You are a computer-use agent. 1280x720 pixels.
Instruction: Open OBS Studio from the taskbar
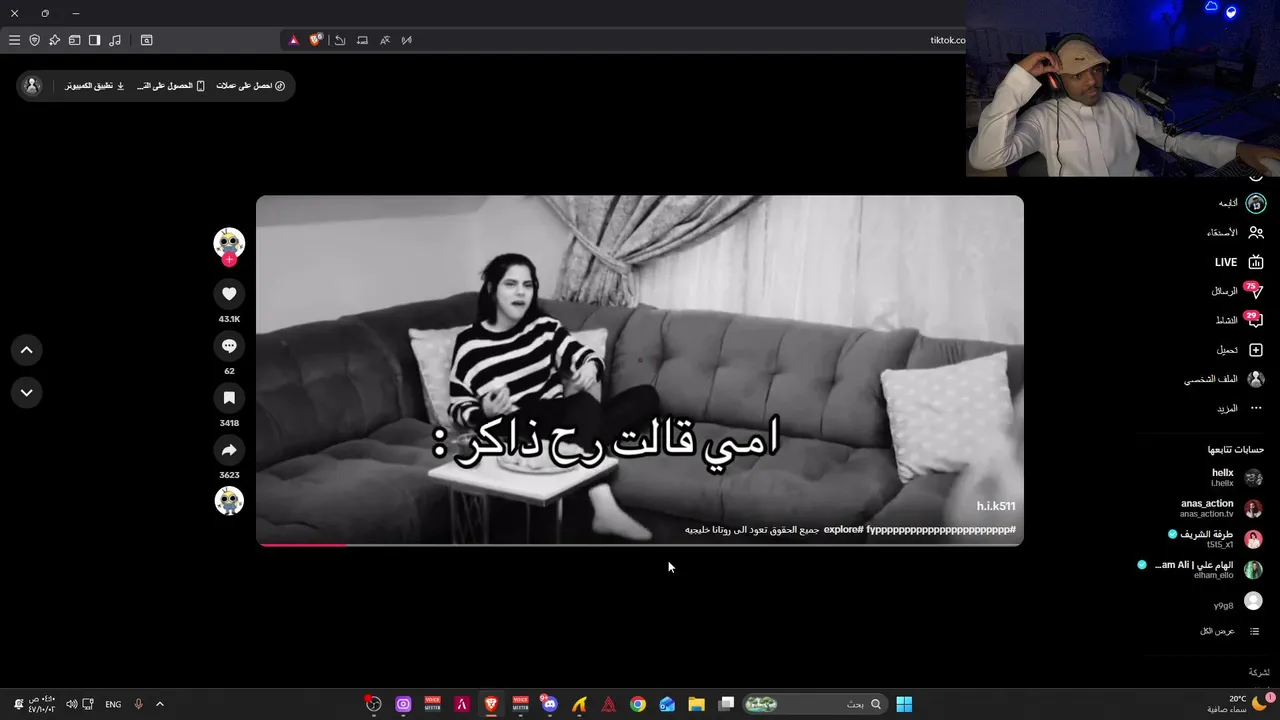click(x=373, y=704)
